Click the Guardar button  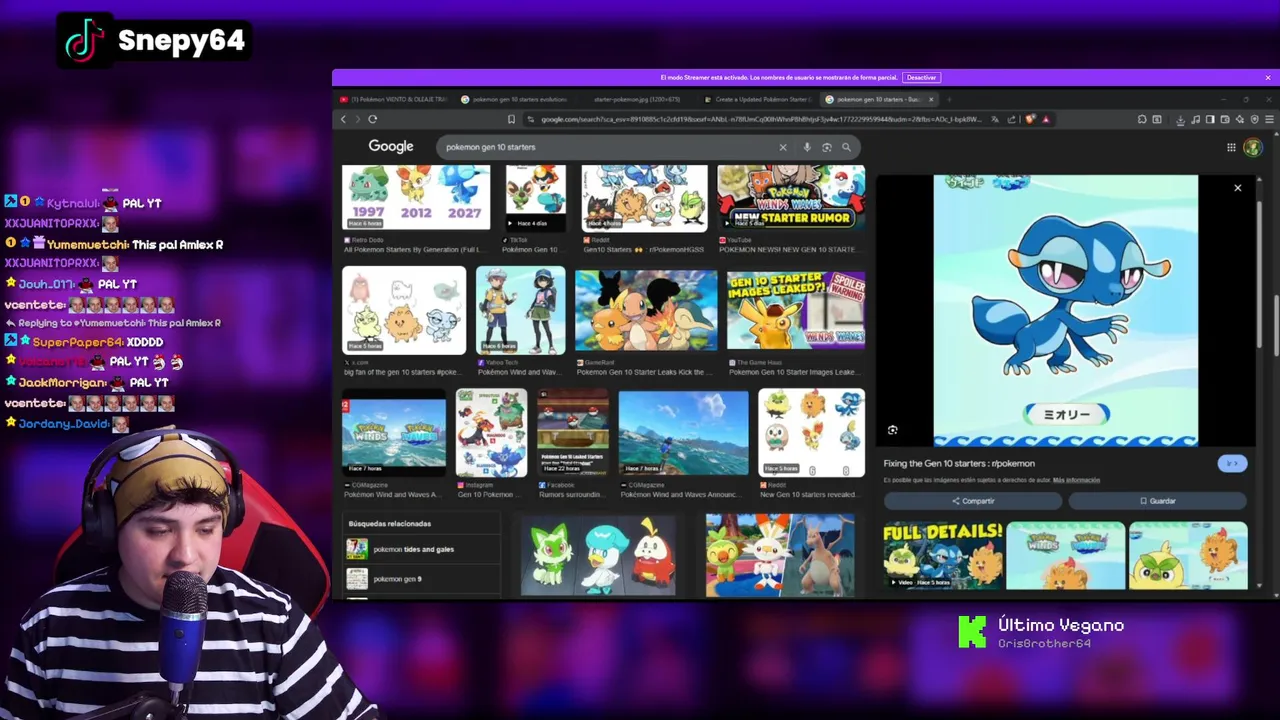pyautogui.click(x=1158, y=501)
